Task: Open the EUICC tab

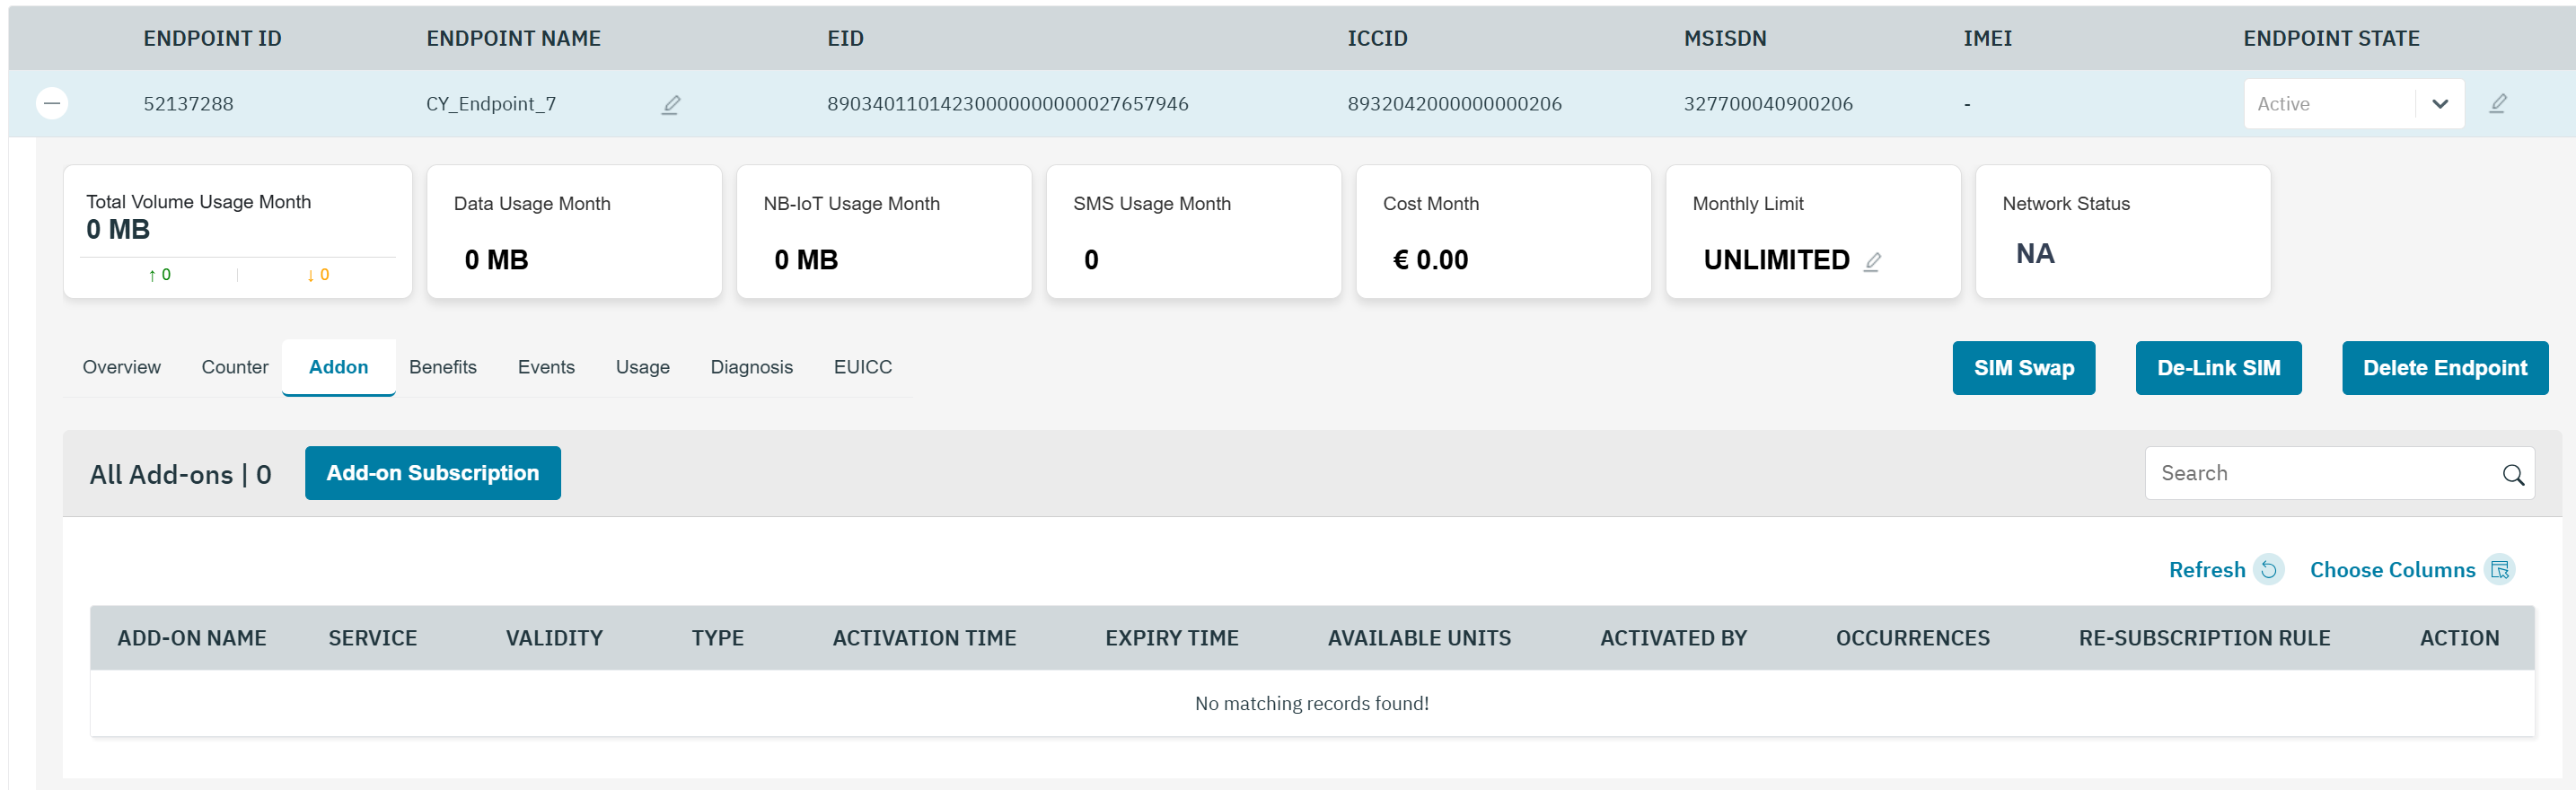Action: click(x=862, y=367)
